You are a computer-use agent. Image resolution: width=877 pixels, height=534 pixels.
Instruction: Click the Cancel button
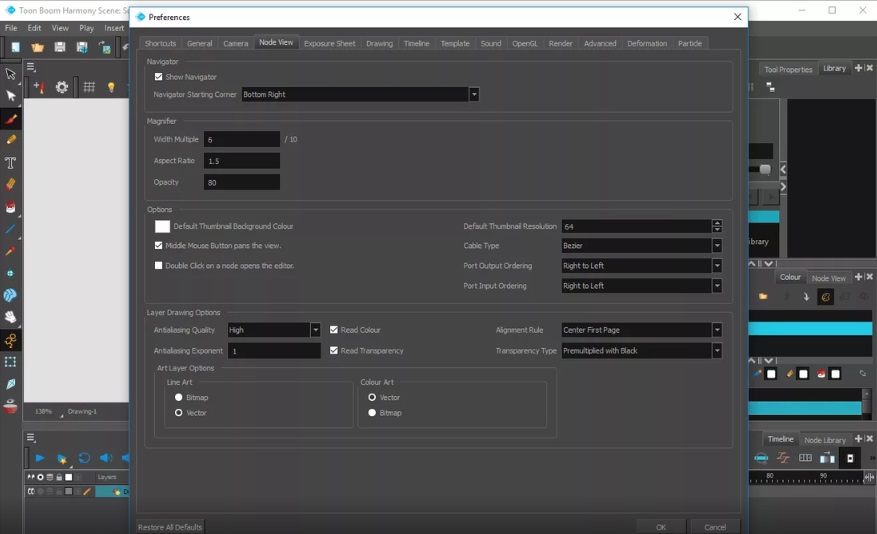[715, 527]
